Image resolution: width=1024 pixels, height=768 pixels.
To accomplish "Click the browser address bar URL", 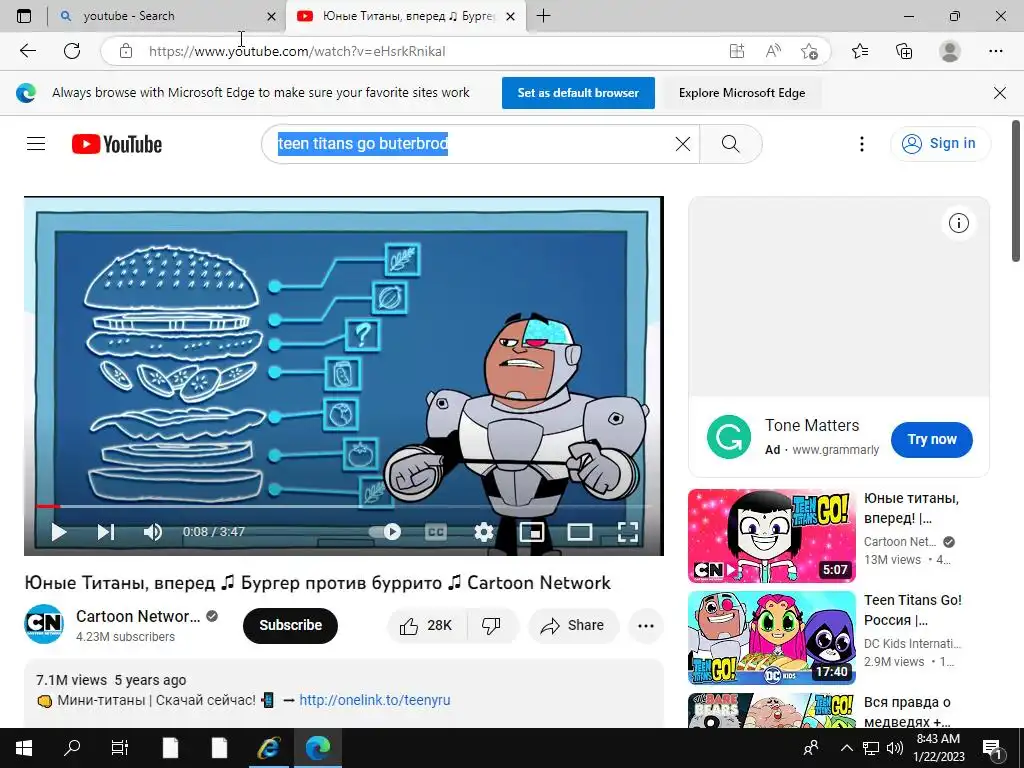I will (297, 51).
